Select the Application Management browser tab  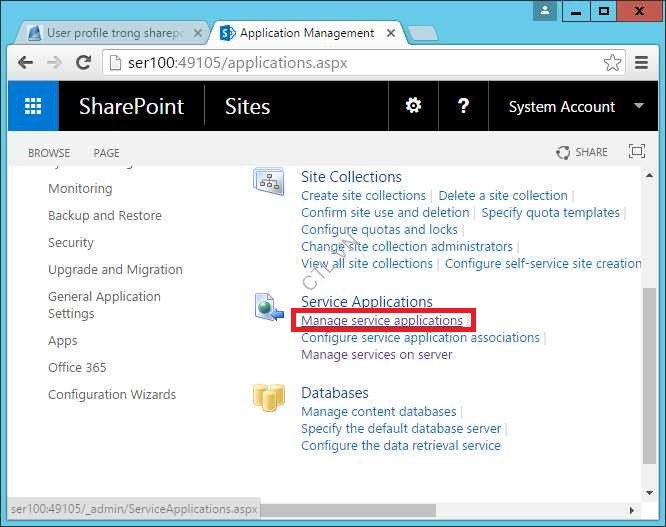pyautogui.click(x=307, y=33)
